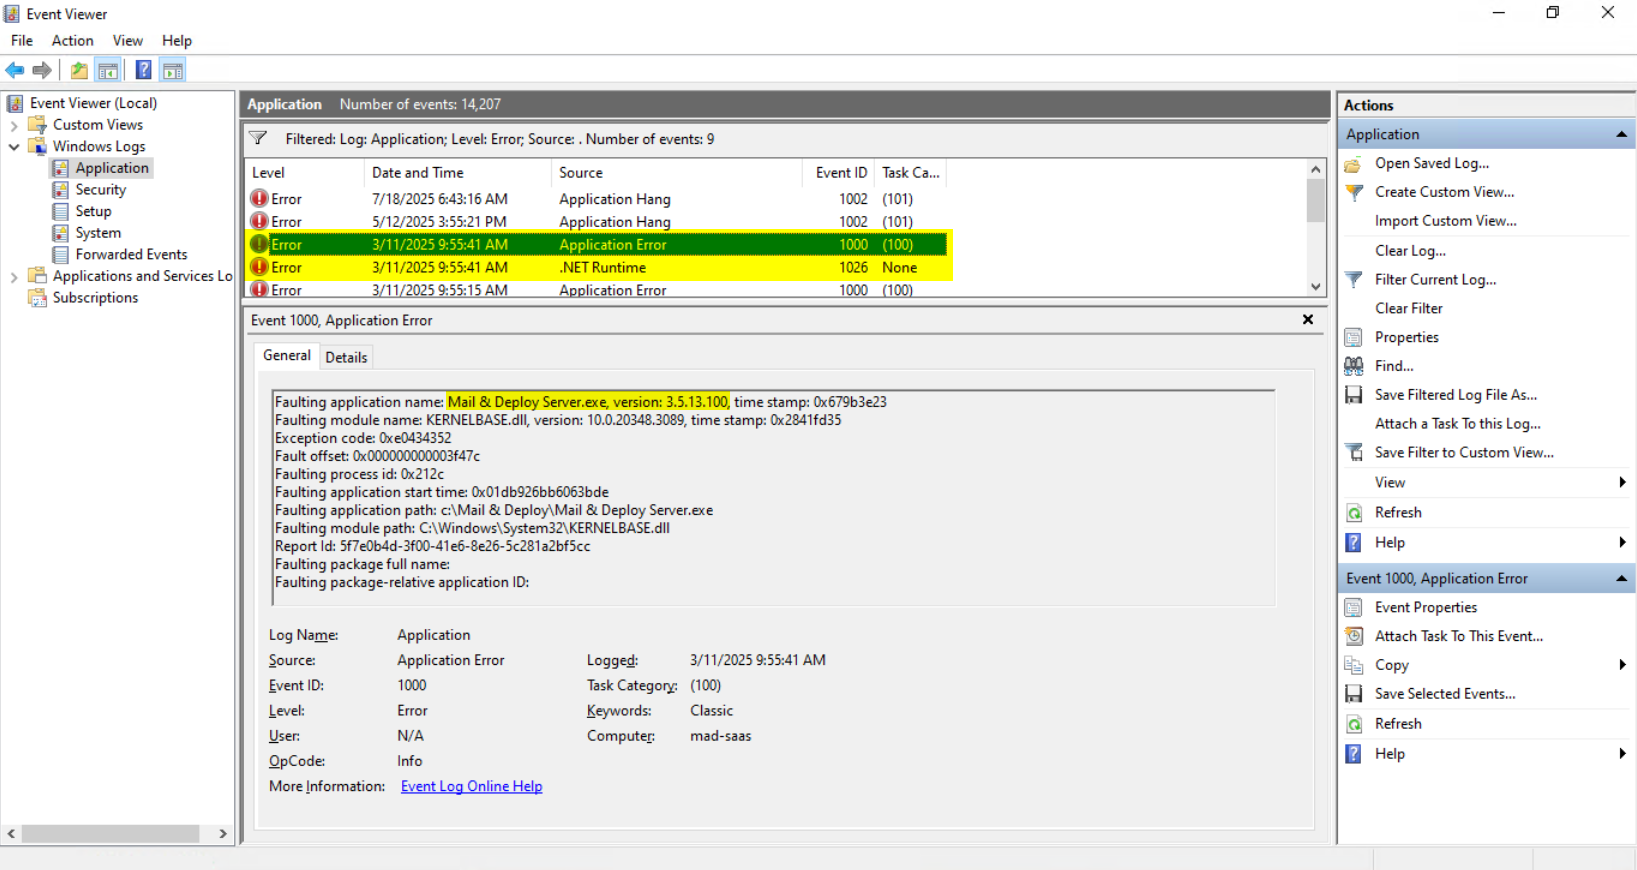This screenshot has width=1637, height=870.
Task: Click the Copy icon in Actions pane
Action: 1353,665
